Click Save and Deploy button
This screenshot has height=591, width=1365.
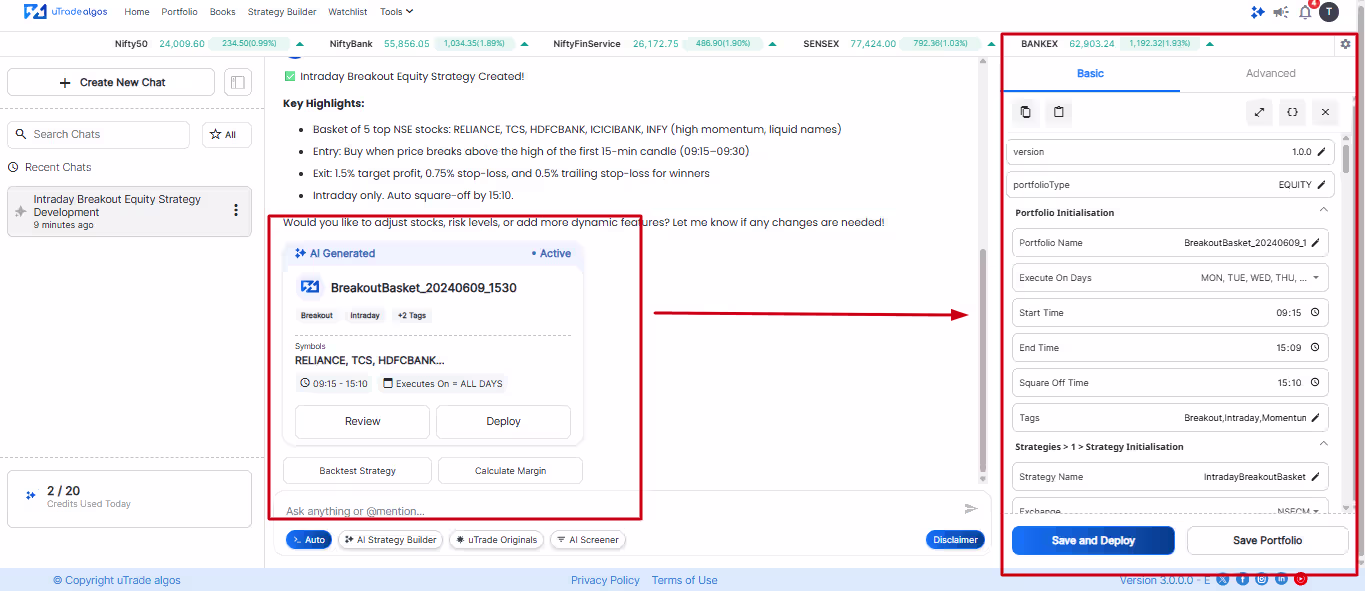tap(1093, 540)
